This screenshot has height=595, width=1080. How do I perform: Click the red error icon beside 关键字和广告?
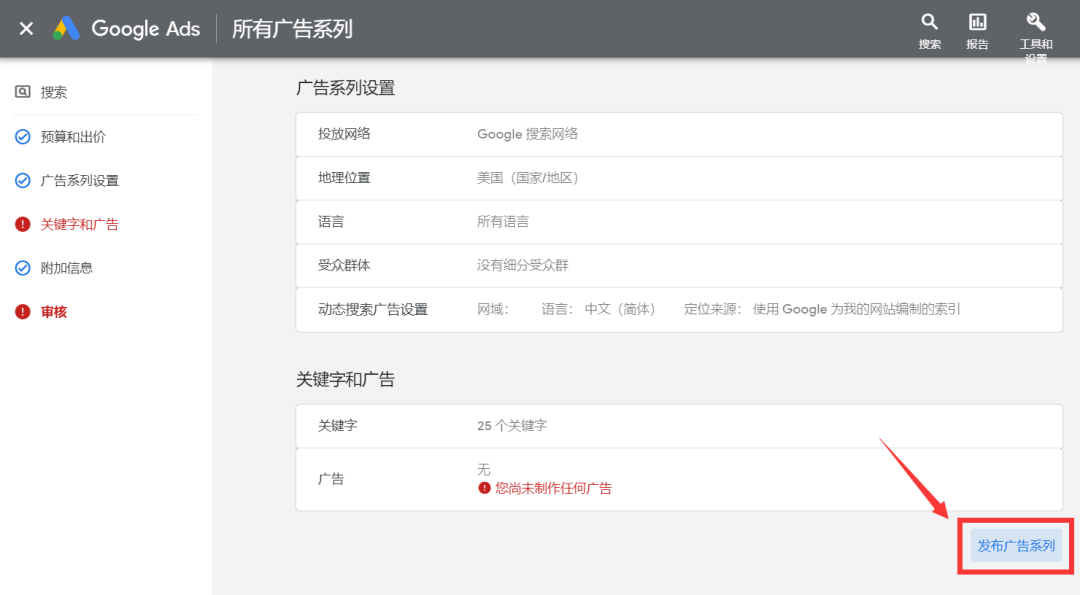pyautogui.click(x=22, y=224)
